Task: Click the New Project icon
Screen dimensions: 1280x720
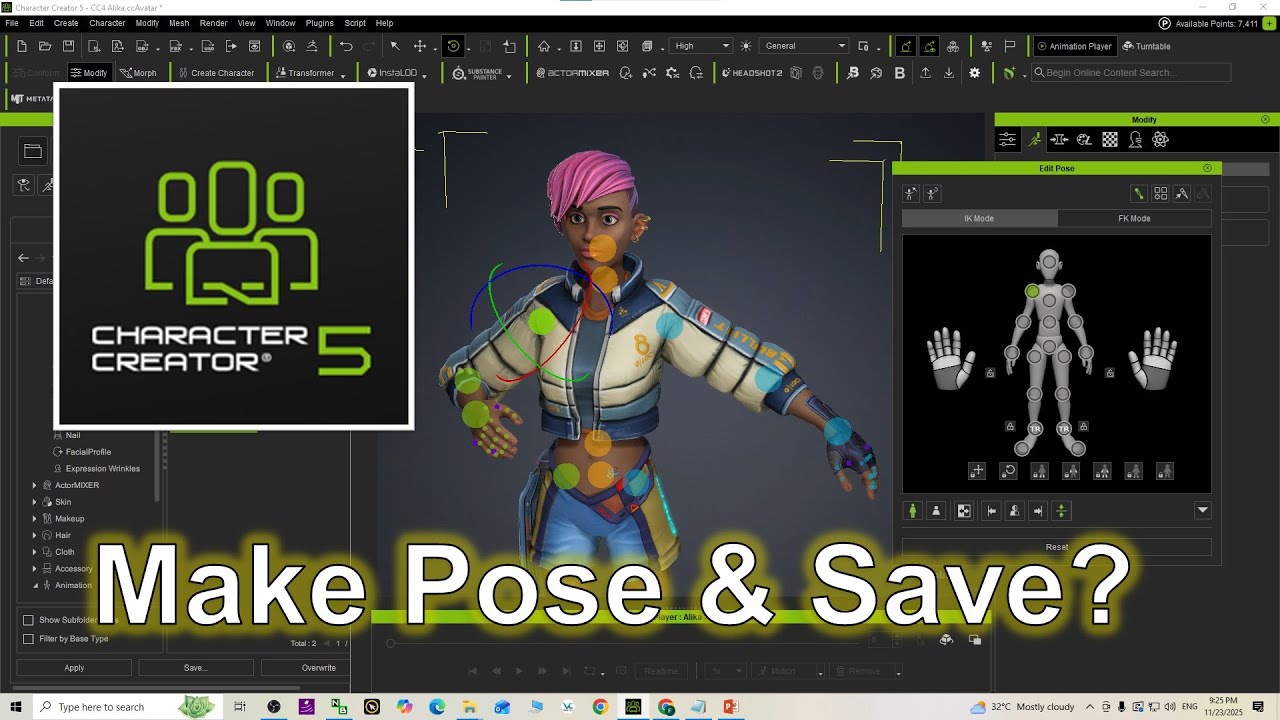Action: [22, 46]
